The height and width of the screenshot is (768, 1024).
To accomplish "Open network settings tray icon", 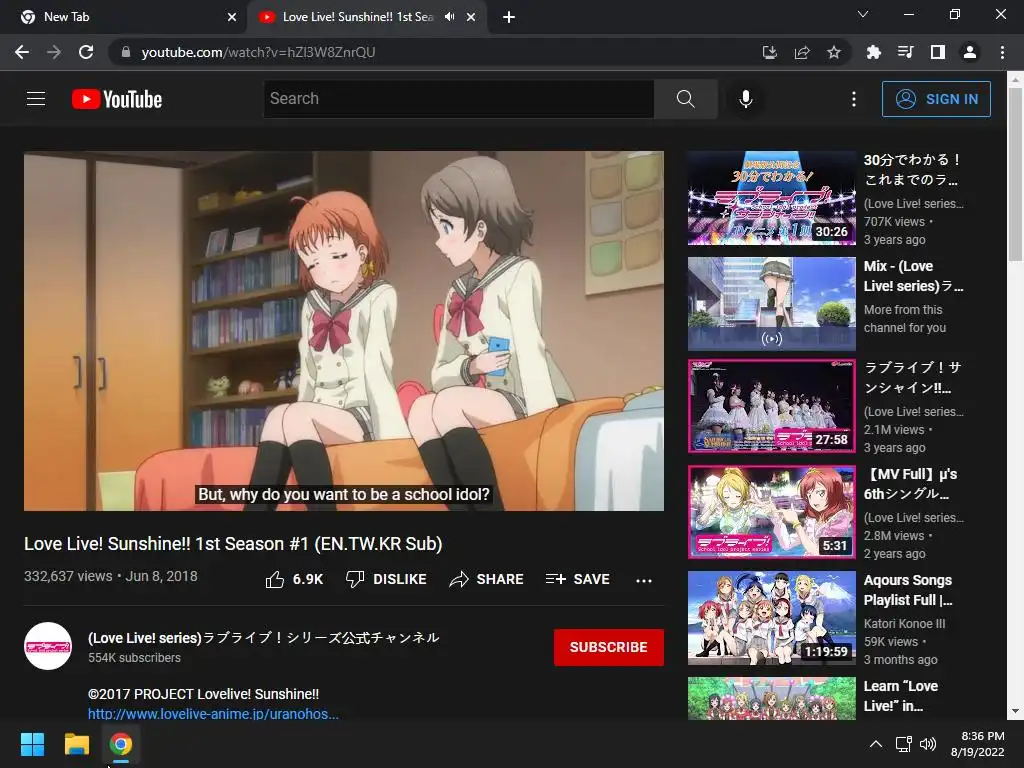I will (904, 744).
